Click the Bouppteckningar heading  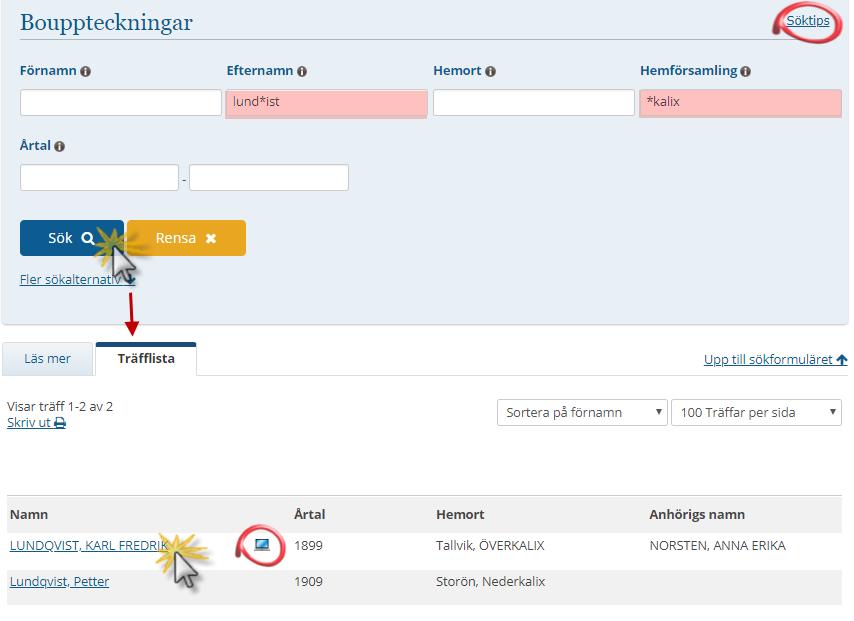(106, 23)
